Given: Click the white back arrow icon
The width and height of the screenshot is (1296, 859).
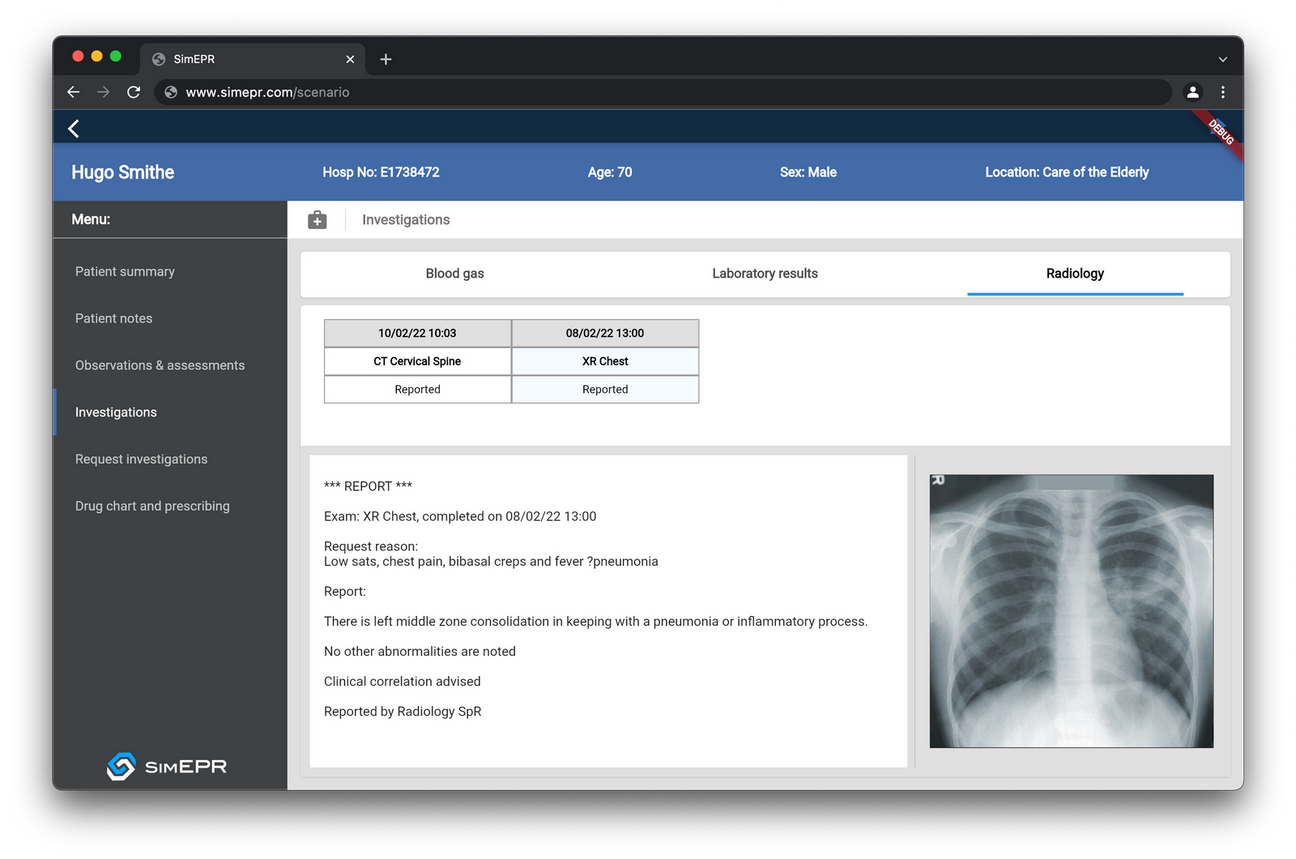Looking at the screenshot, I should 73,128.
